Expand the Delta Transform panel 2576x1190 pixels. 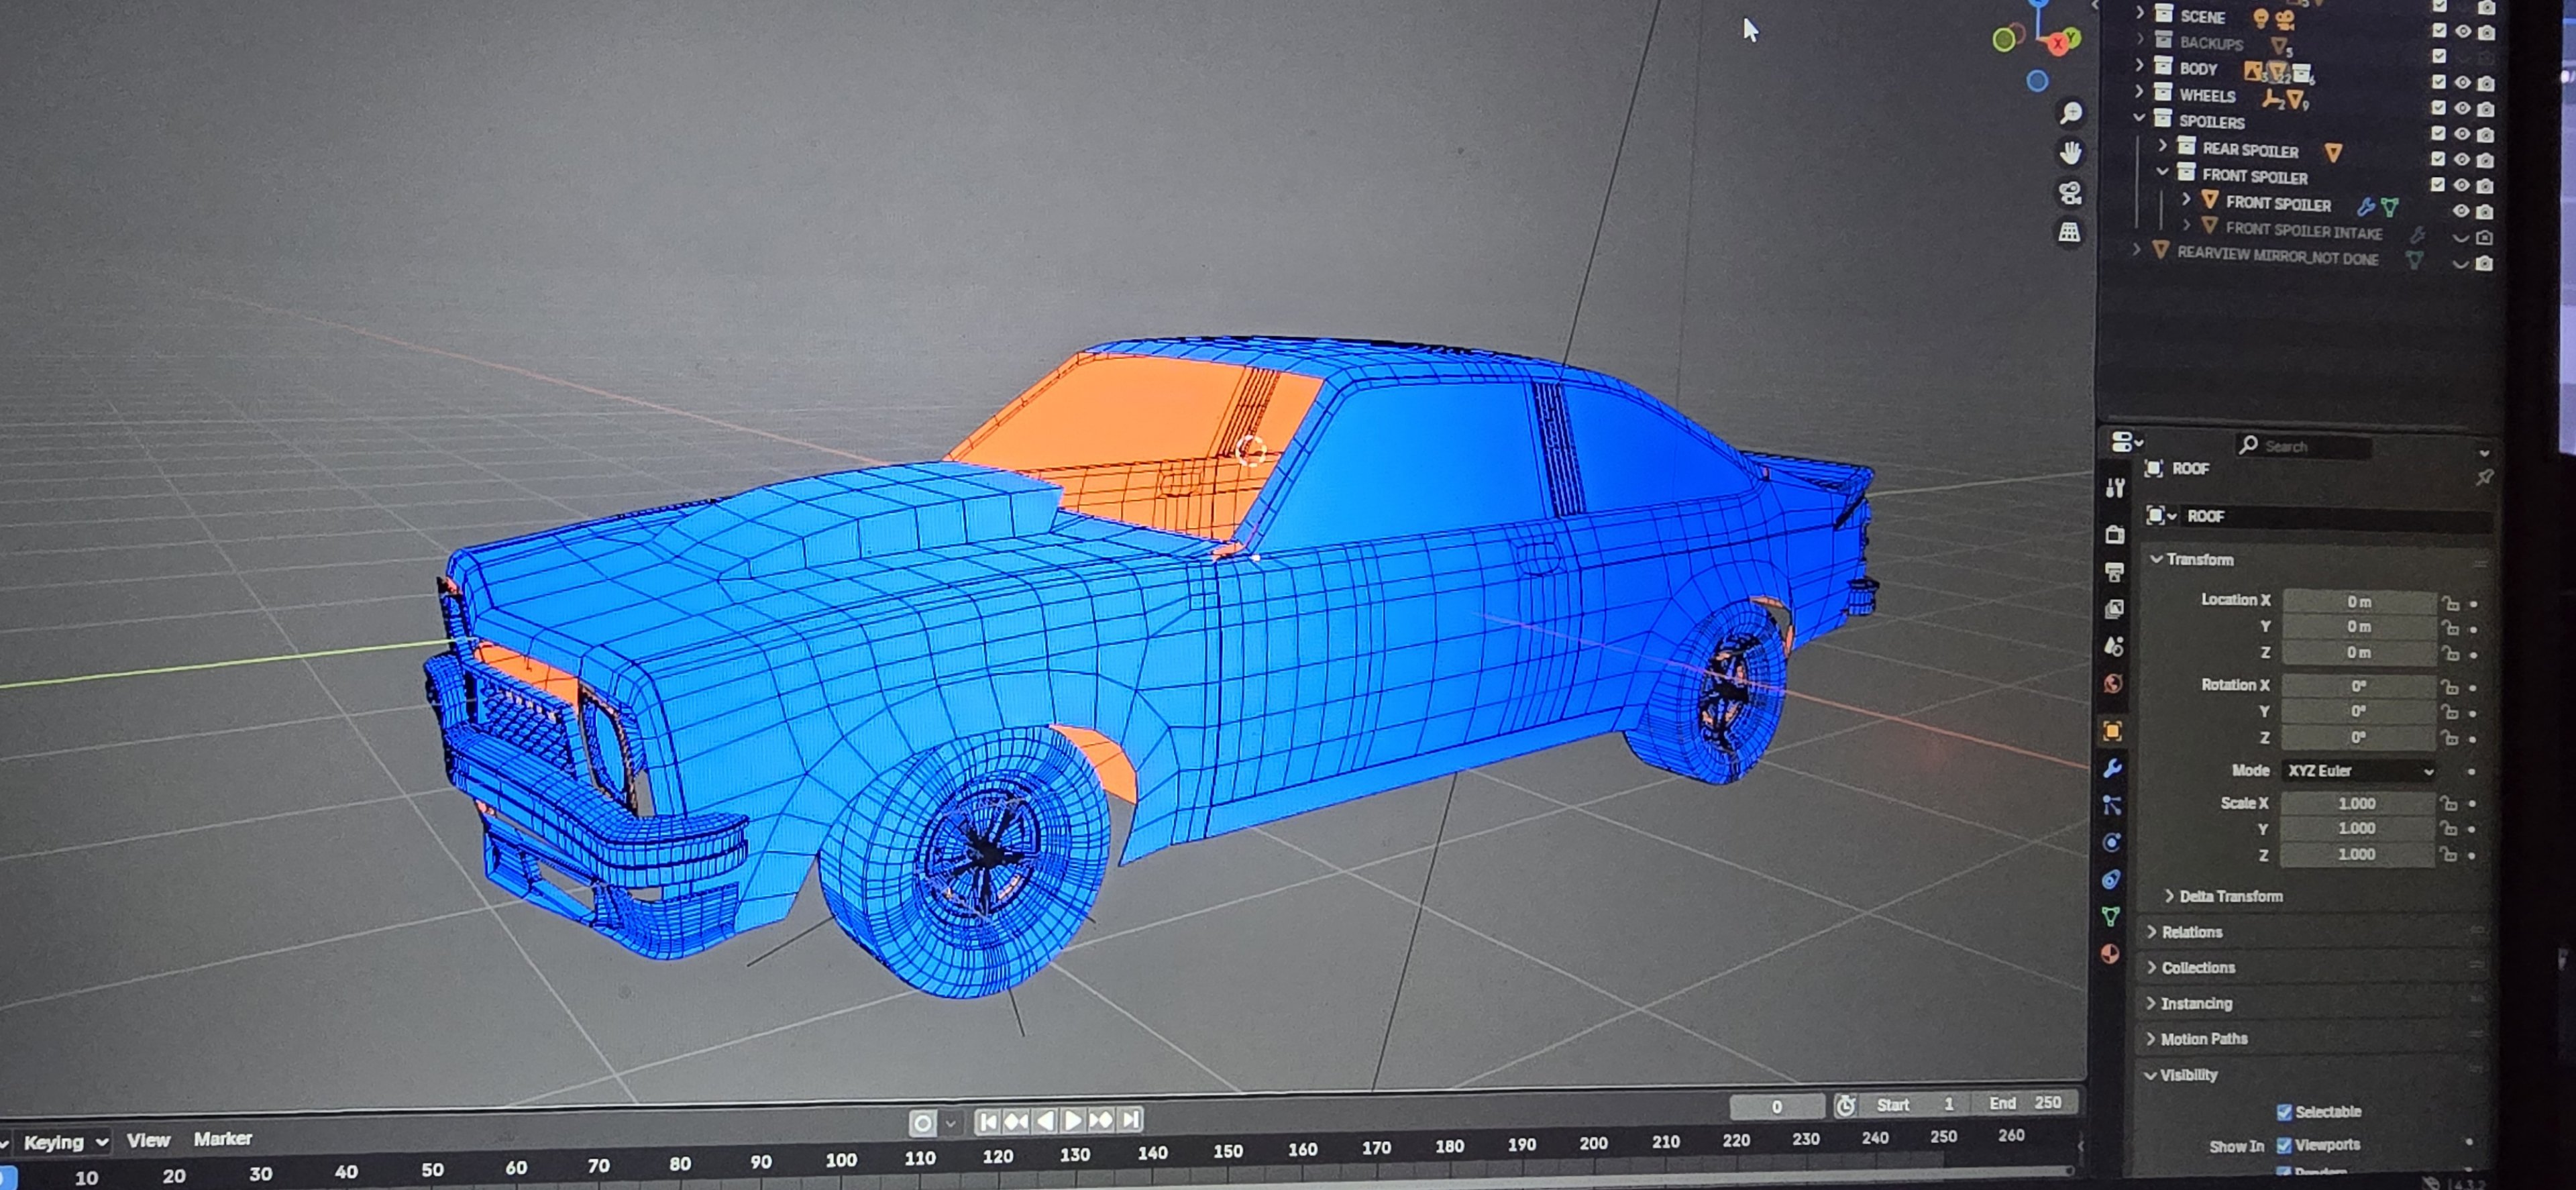tap(2229, 896)
